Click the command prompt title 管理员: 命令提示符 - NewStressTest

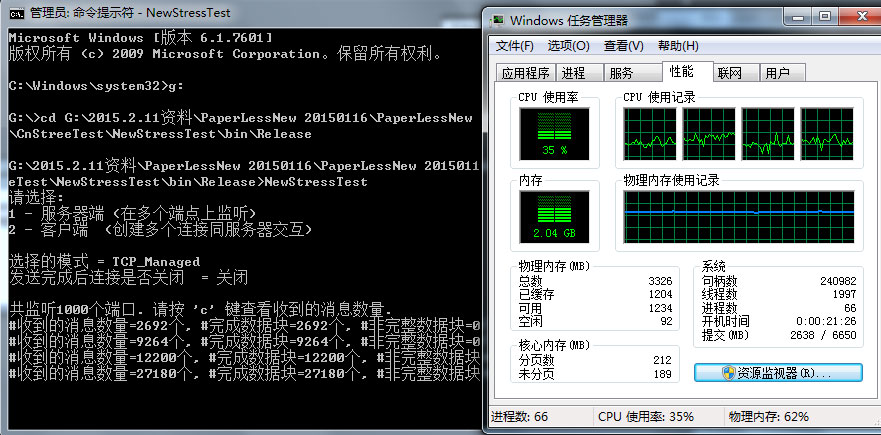coord(130,12)
